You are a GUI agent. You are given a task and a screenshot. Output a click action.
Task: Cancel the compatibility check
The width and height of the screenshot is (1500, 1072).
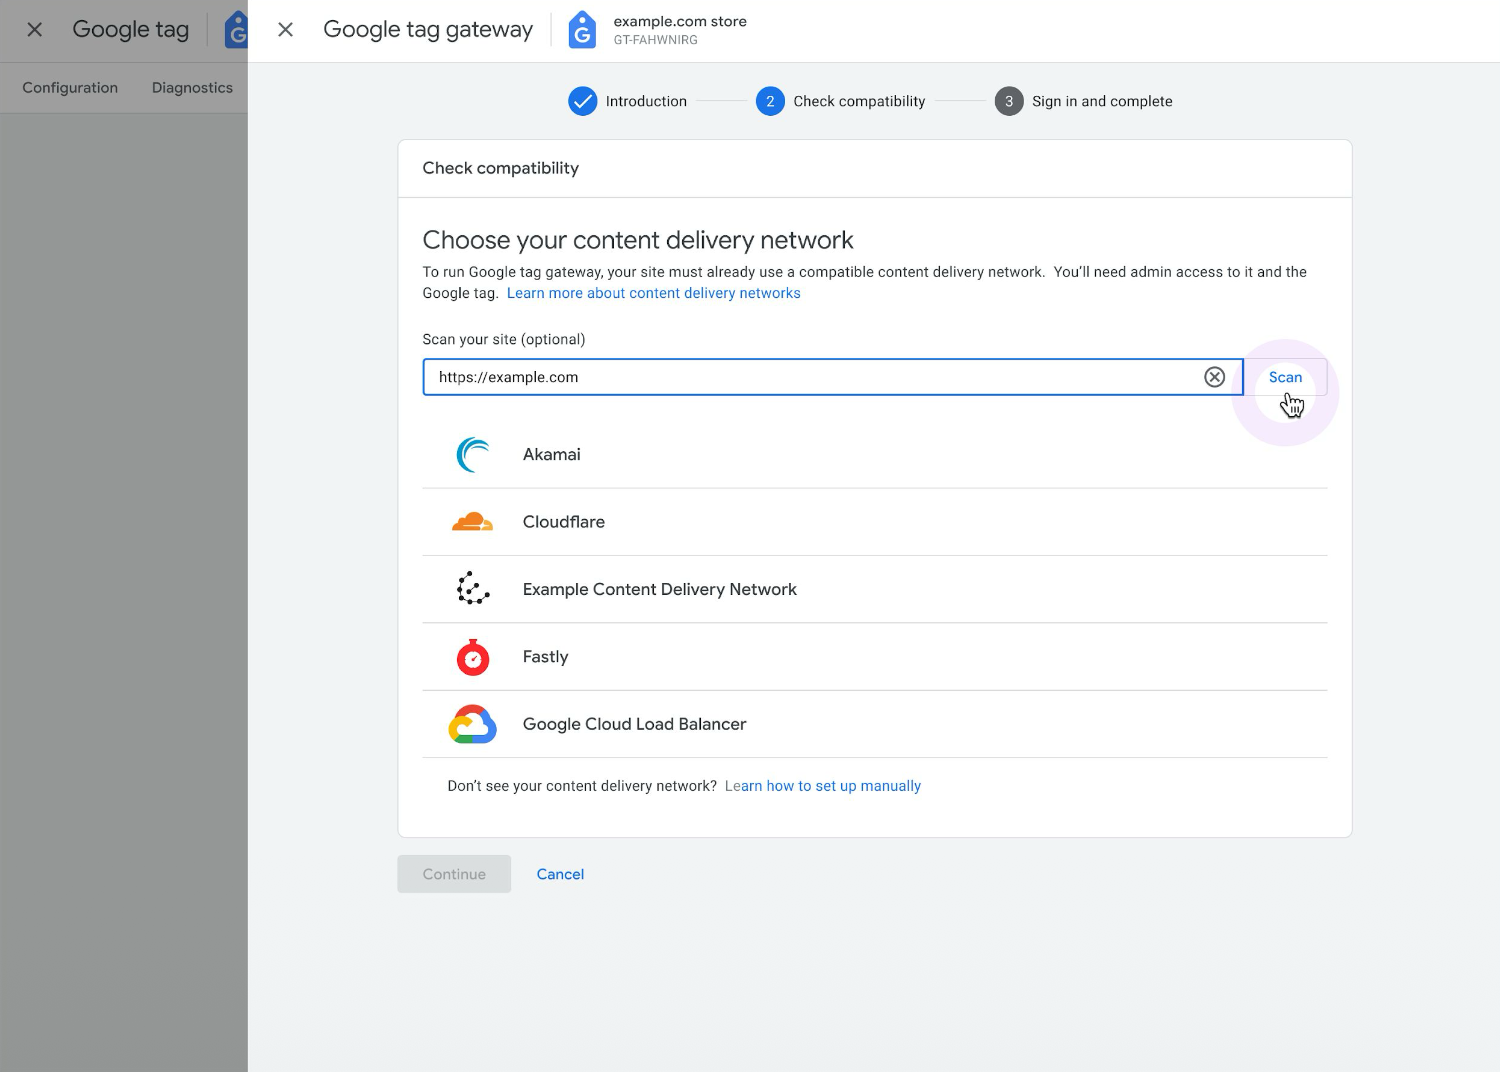click(560, 873)
